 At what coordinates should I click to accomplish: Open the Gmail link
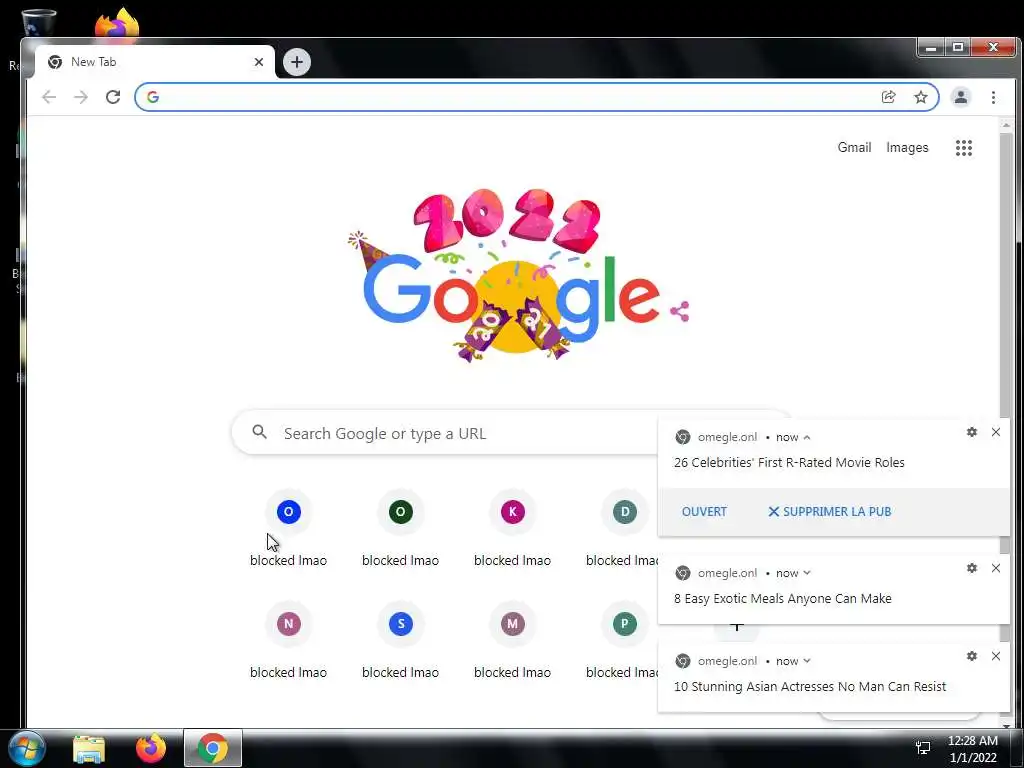click(x=854, y=148)
